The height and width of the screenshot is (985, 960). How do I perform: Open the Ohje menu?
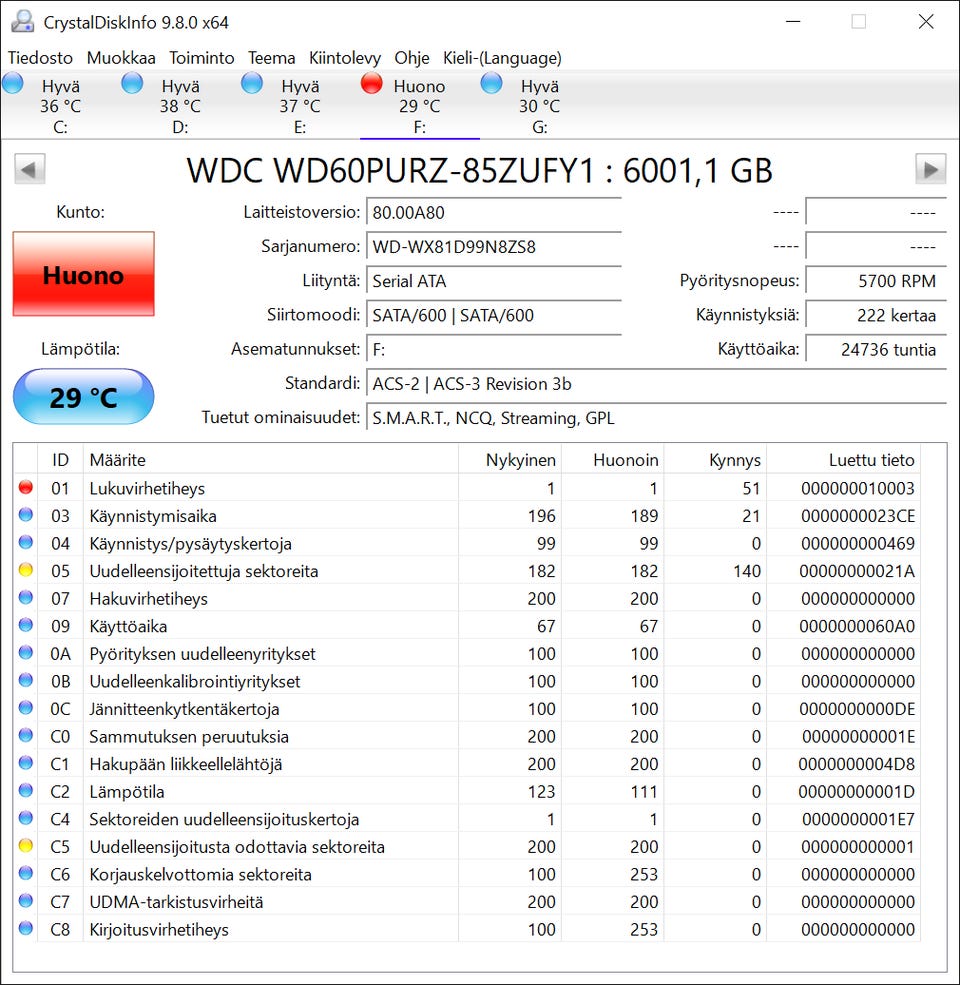click(412, 58)
